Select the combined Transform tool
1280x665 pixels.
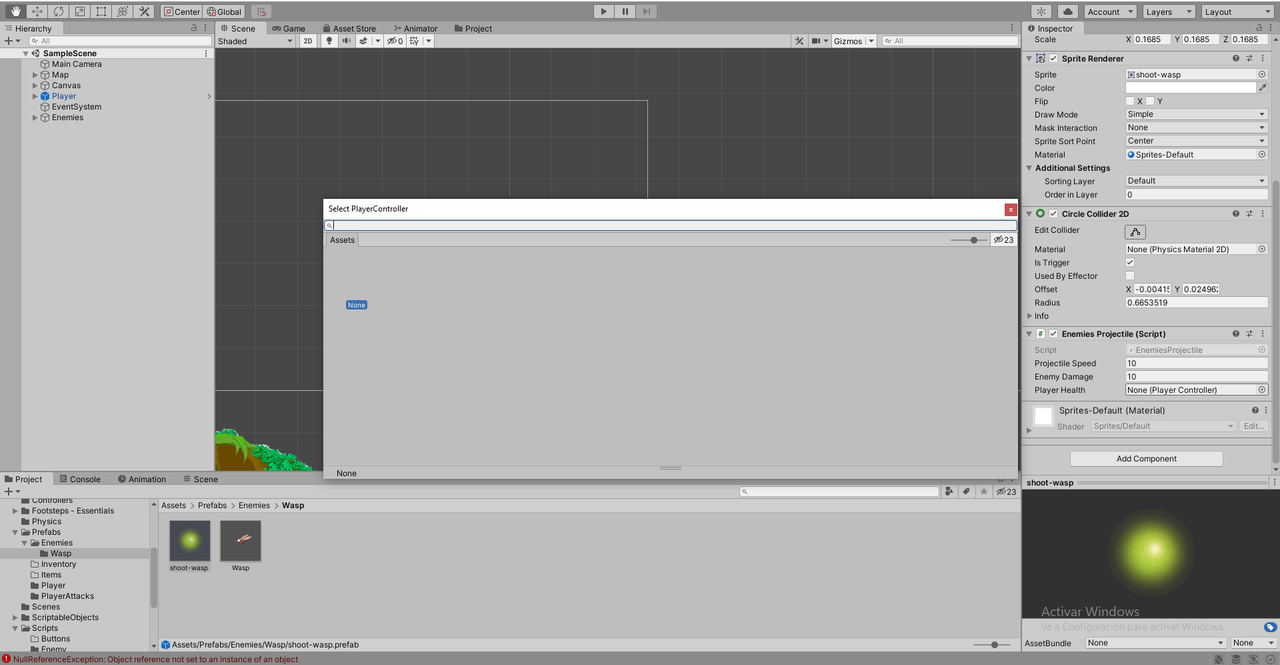coord(123,11)
